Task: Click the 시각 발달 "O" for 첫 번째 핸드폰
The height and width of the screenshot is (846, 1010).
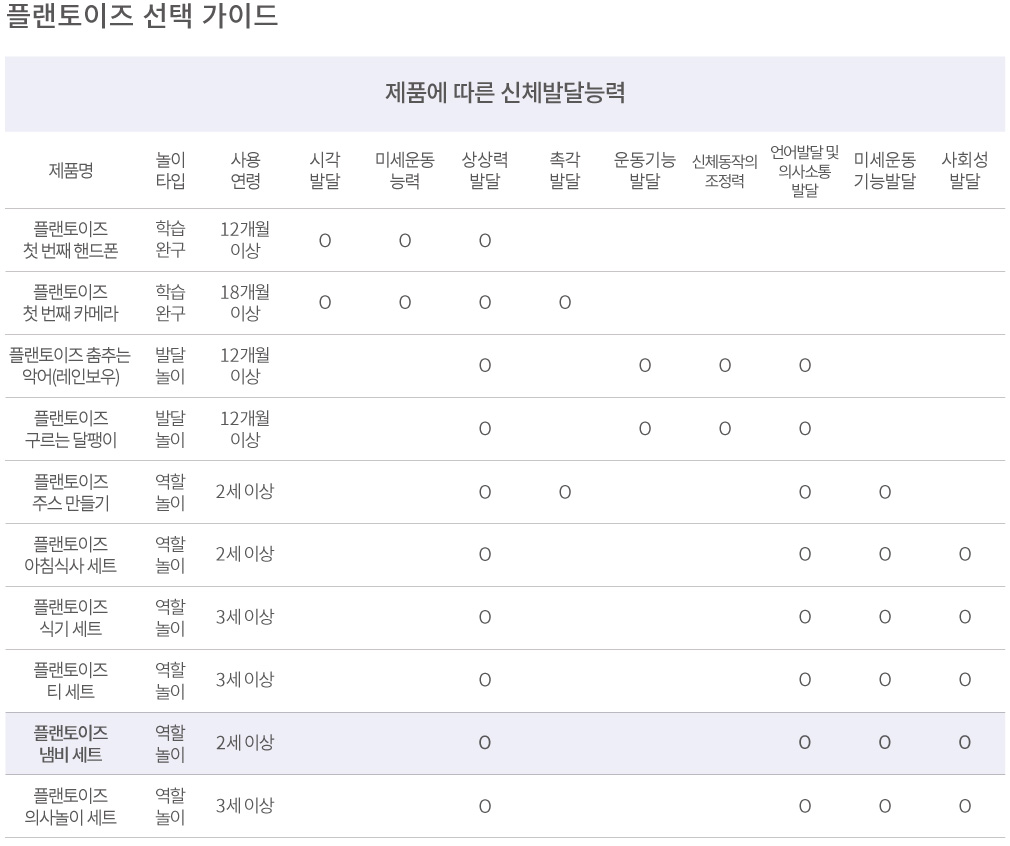Action: pos(325,241)
